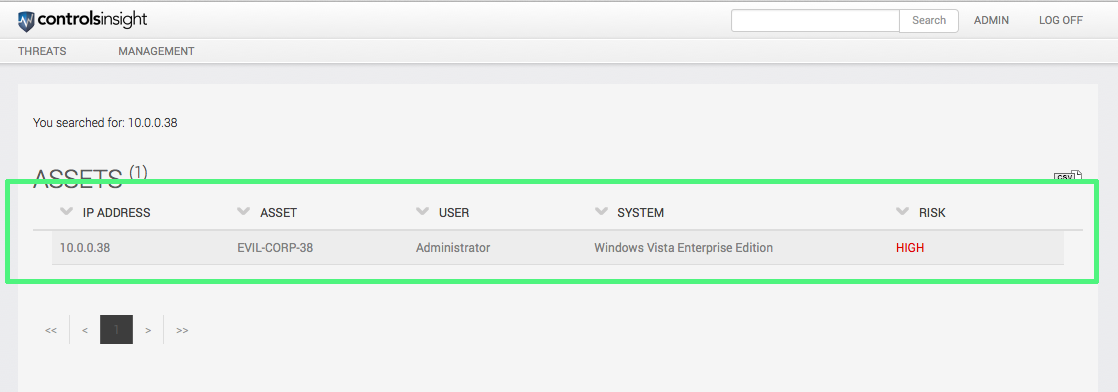Open asset EVIL-CORP-38 row
This screenshot has width=1118, height=392.
click(558, 248)
